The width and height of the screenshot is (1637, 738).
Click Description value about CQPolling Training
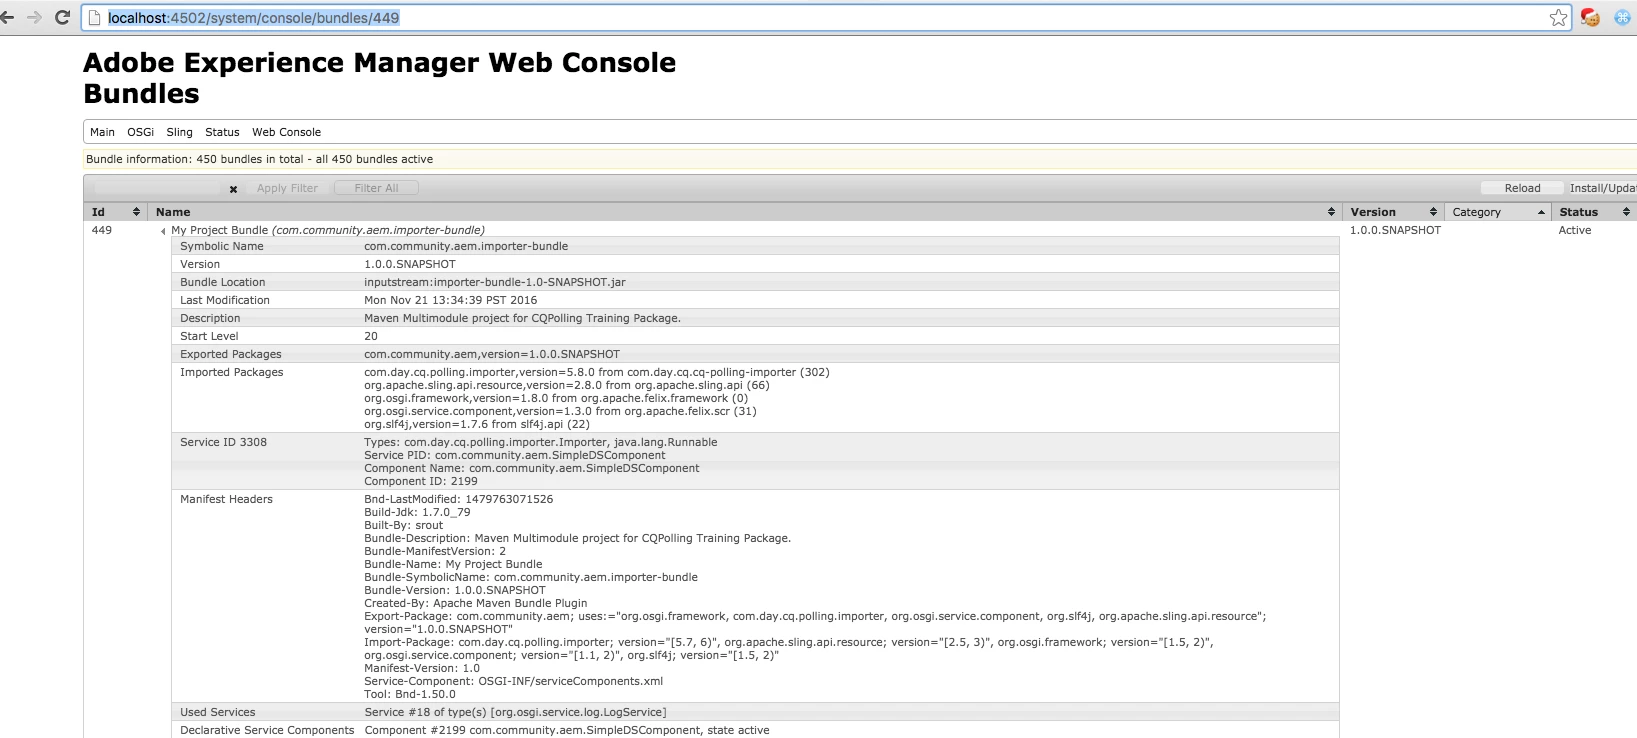(x=522, y=318)
